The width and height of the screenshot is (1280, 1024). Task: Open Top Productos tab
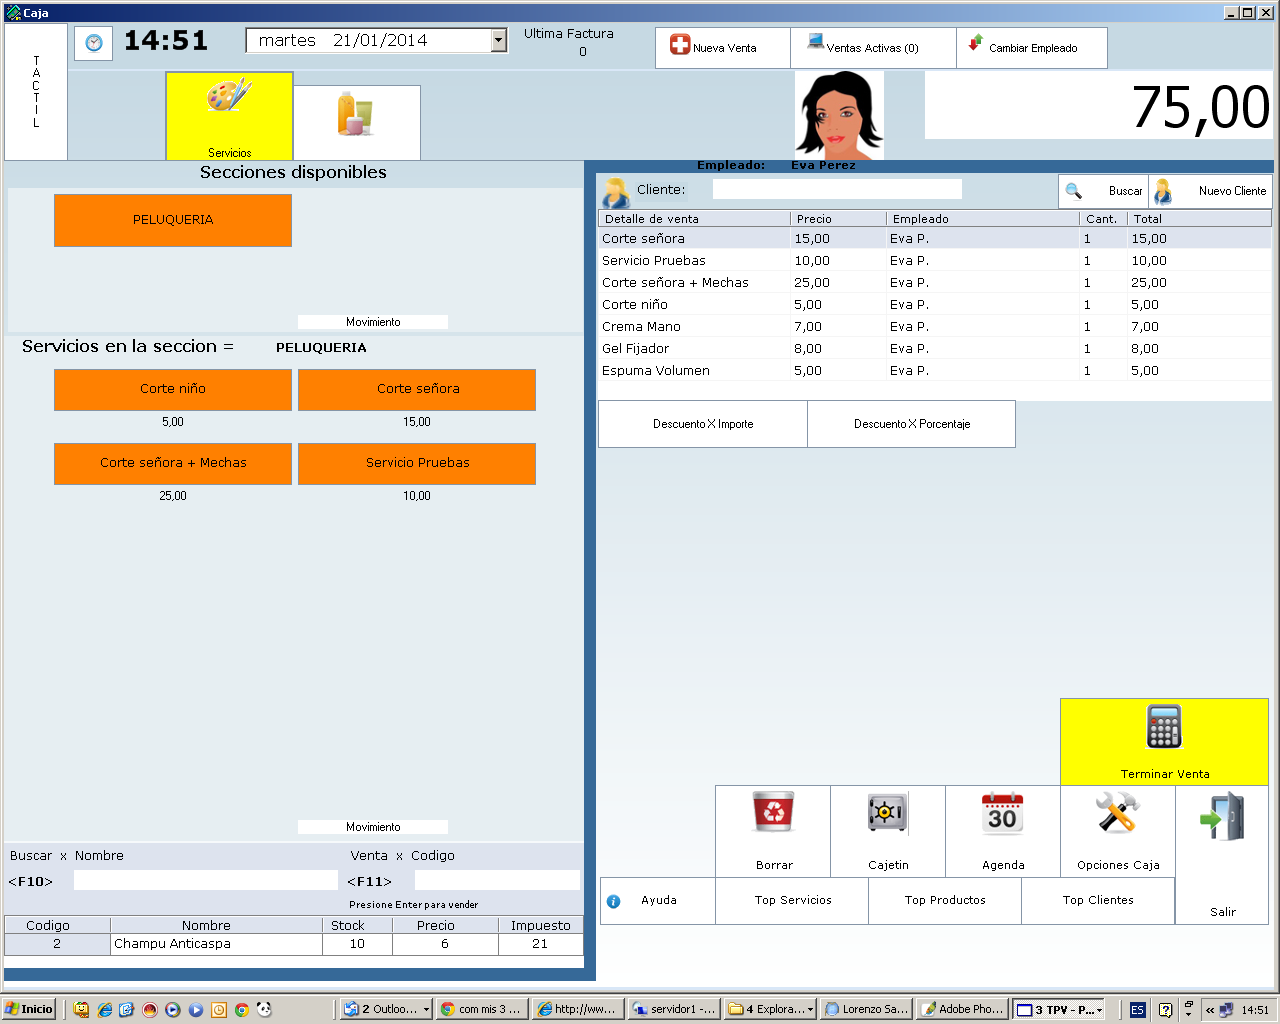[x=944, y=901]
